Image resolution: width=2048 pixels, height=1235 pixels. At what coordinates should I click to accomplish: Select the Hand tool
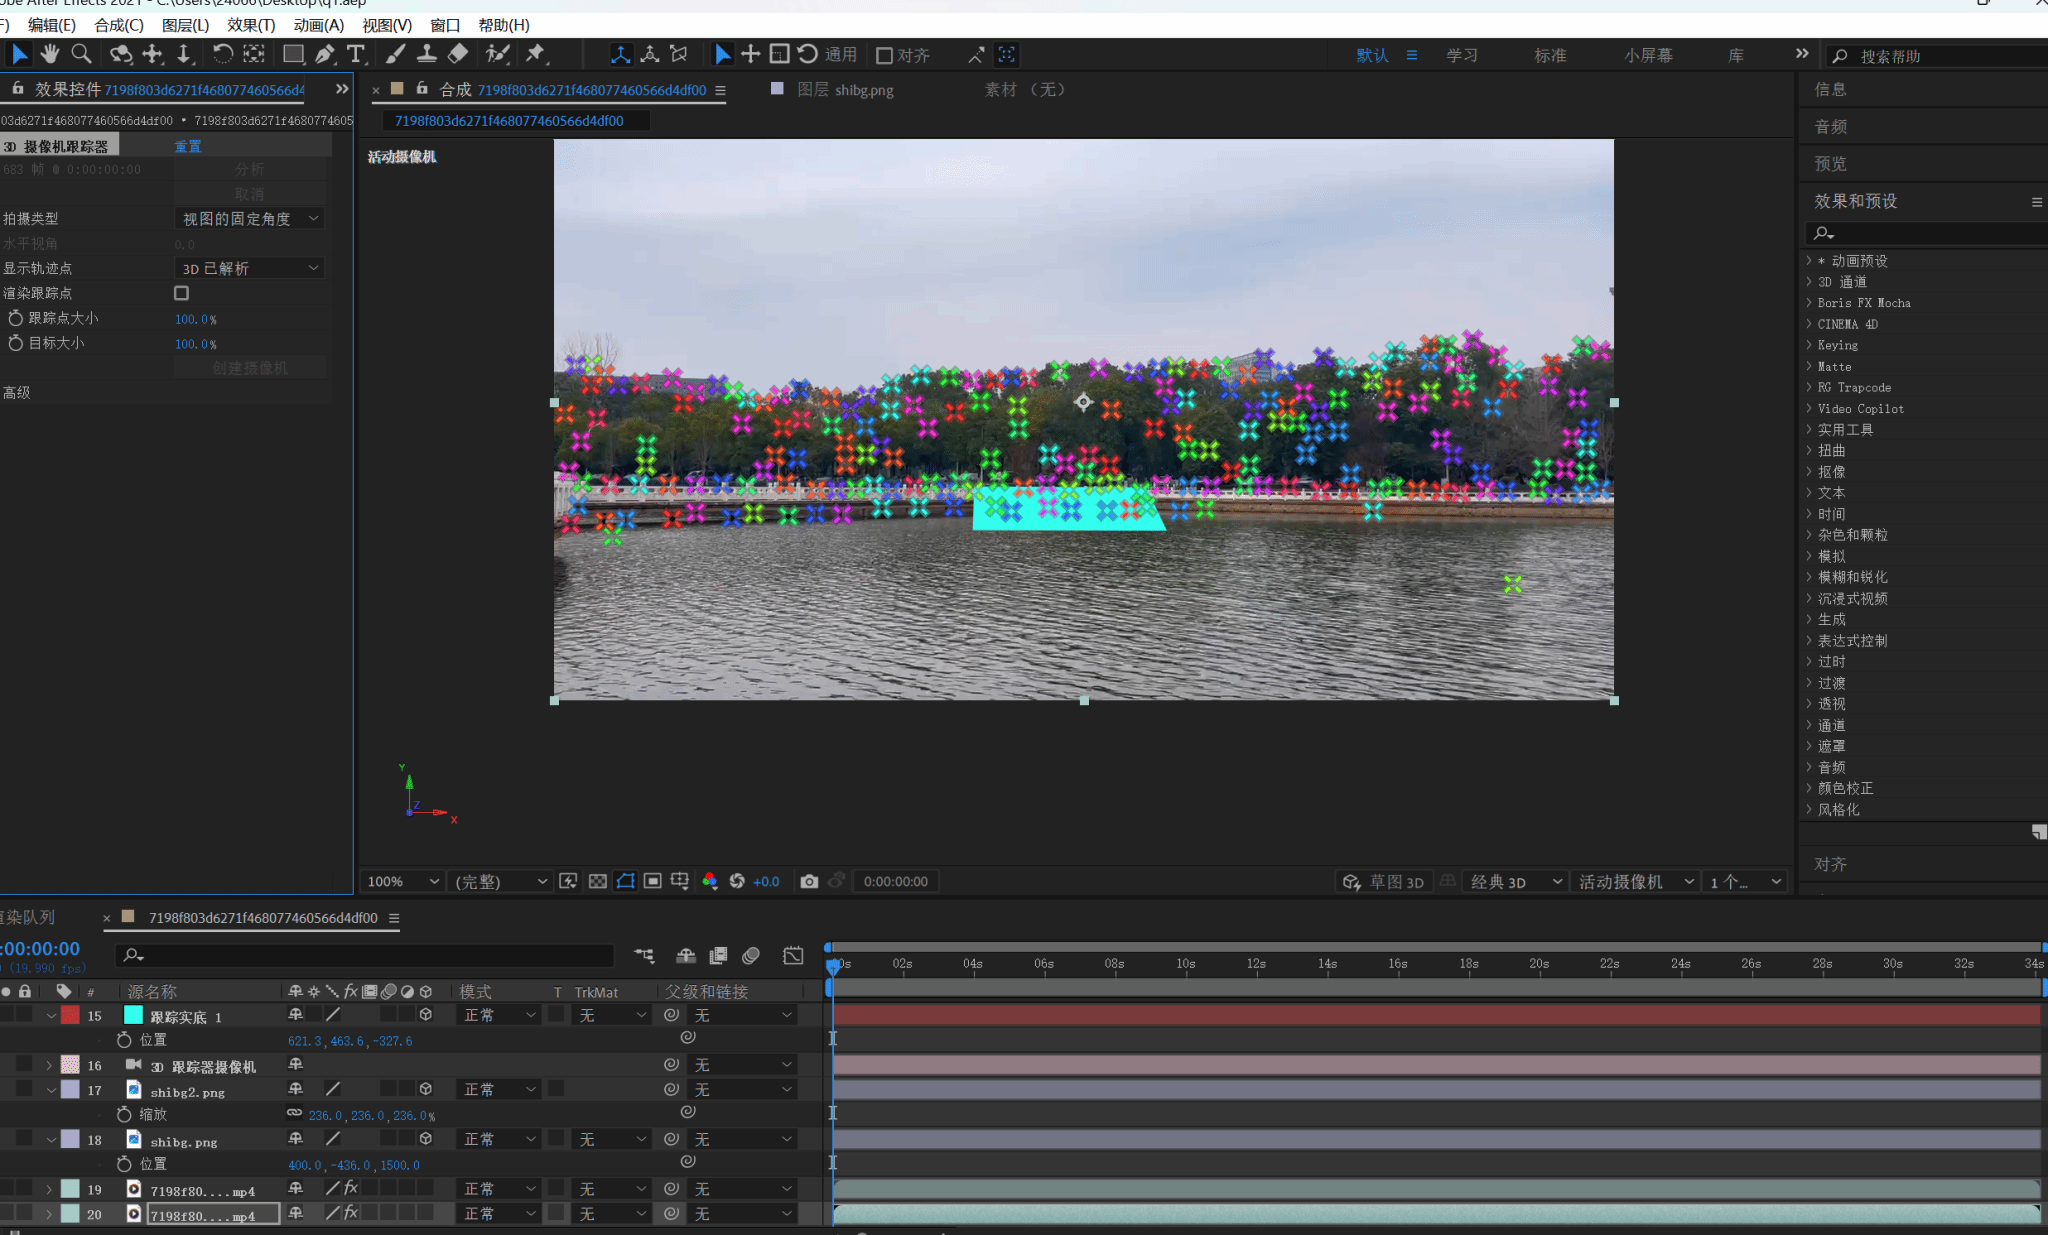point(50,54)
